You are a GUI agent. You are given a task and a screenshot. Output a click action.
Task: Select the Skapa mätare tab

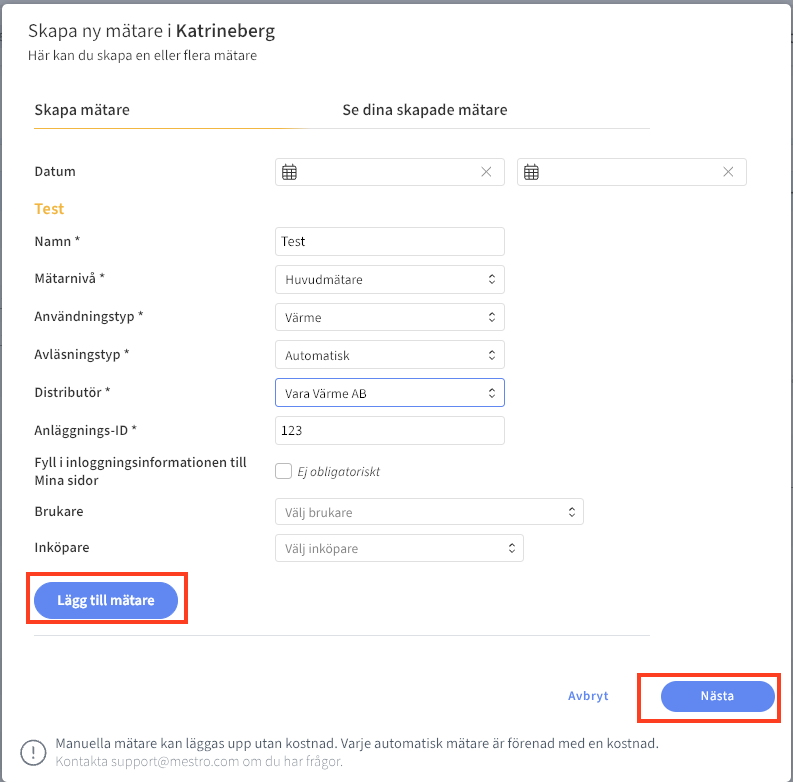82,110
